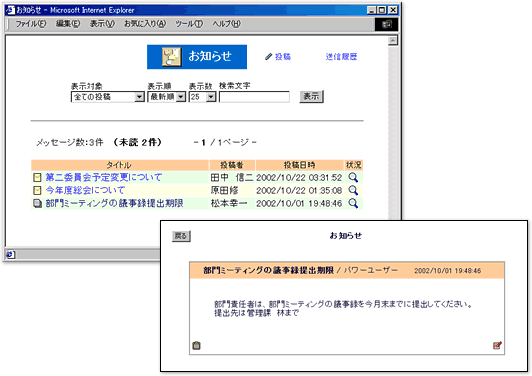Viewport: 532px width, 376px height.
Task: Open the 送信履歴 link
Action: [x=341, y=57]
